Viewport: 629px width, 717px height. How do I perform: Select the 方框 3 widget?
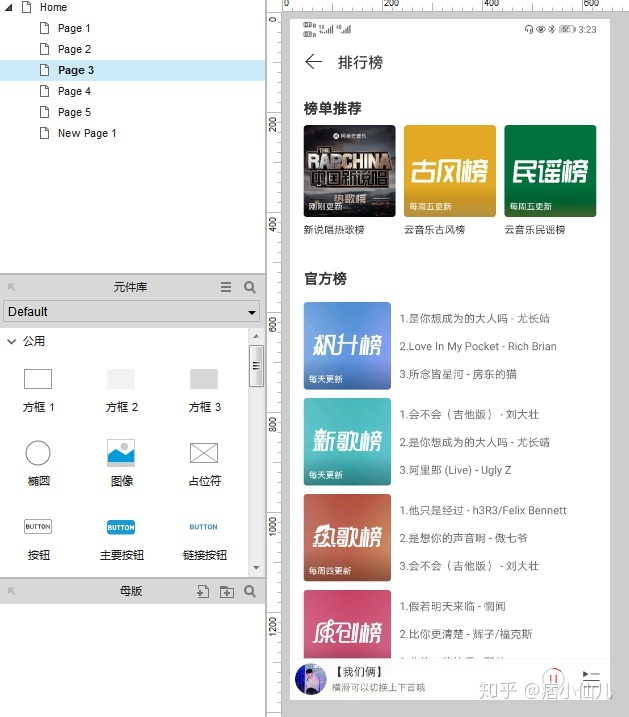coord(204,390)
